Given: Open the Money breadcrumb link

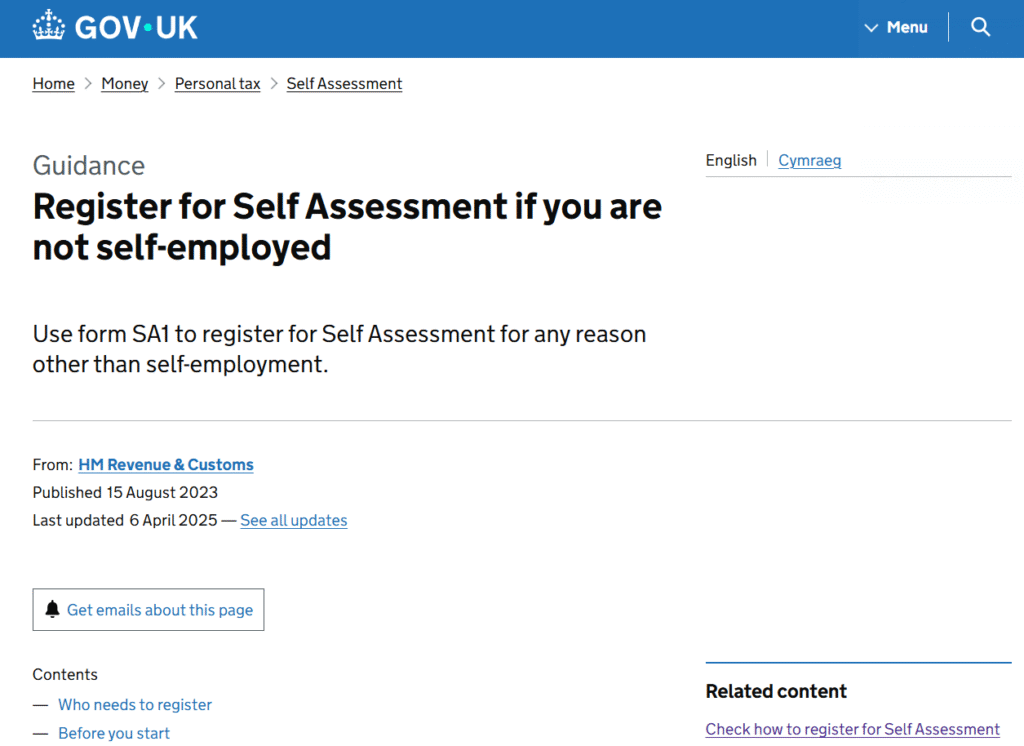Looking at the screenshot, I should click(x=125, y=84).
